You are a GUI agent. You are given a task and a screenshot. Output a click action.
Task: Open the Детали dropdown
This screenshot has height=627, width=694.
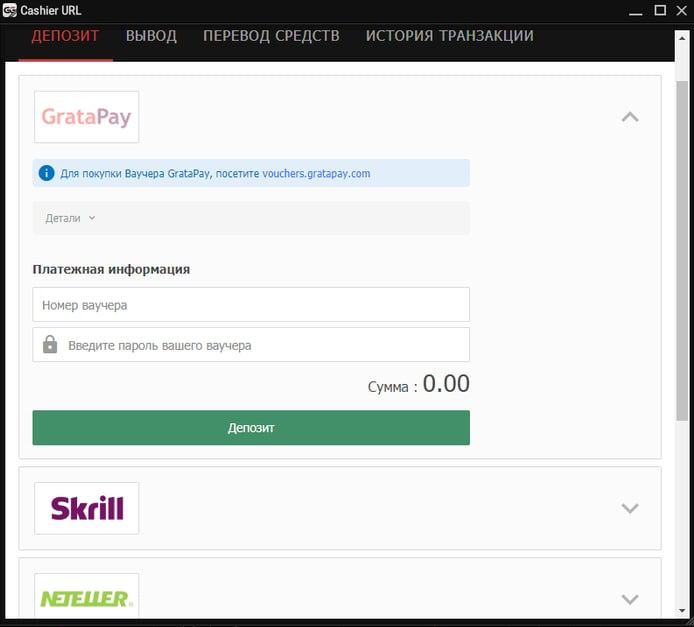(x=251, y=218)
